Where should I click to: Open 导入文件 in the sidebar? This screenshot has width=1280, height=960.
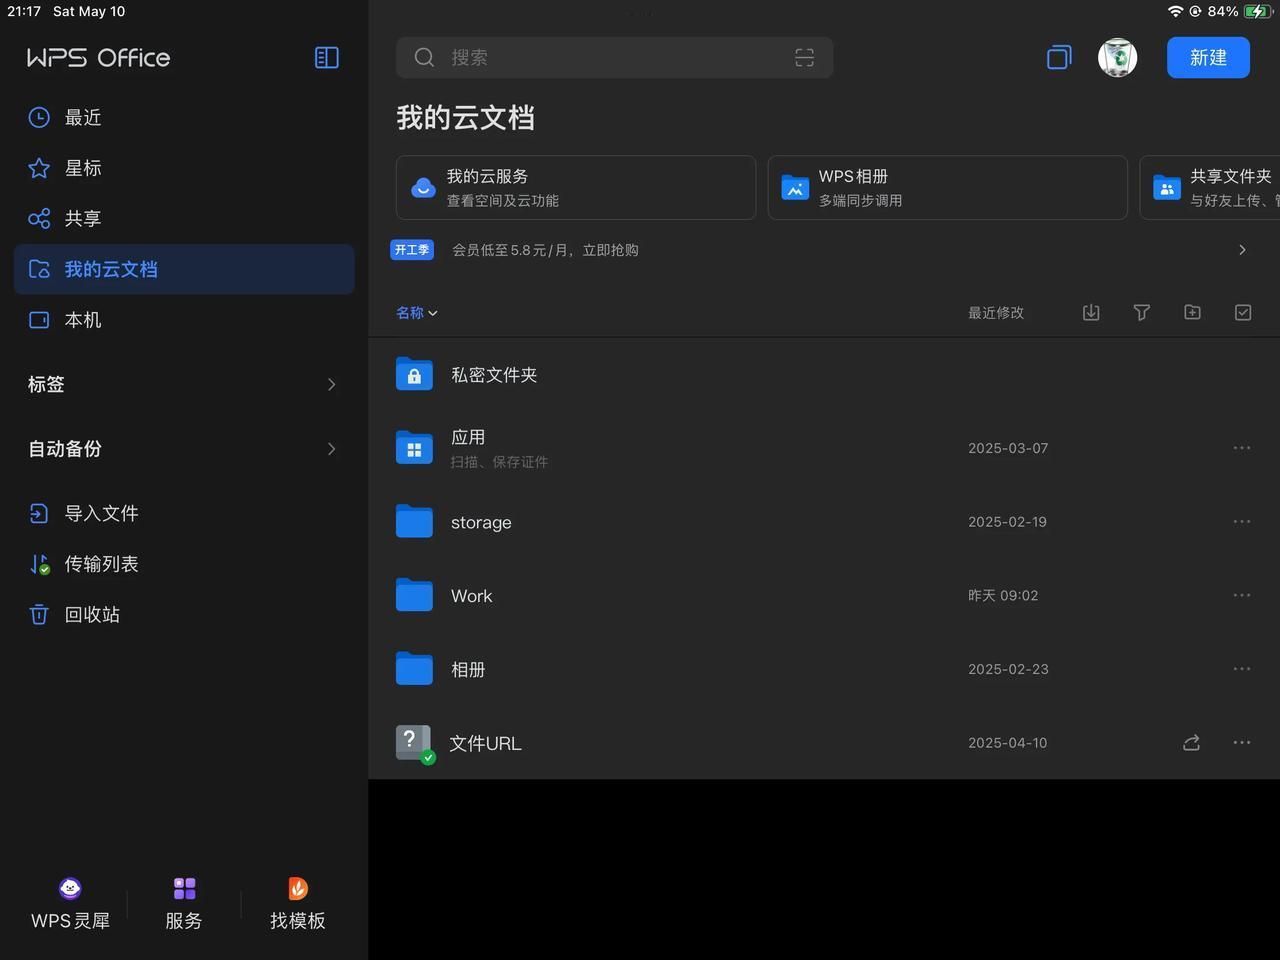coord(184,514)
